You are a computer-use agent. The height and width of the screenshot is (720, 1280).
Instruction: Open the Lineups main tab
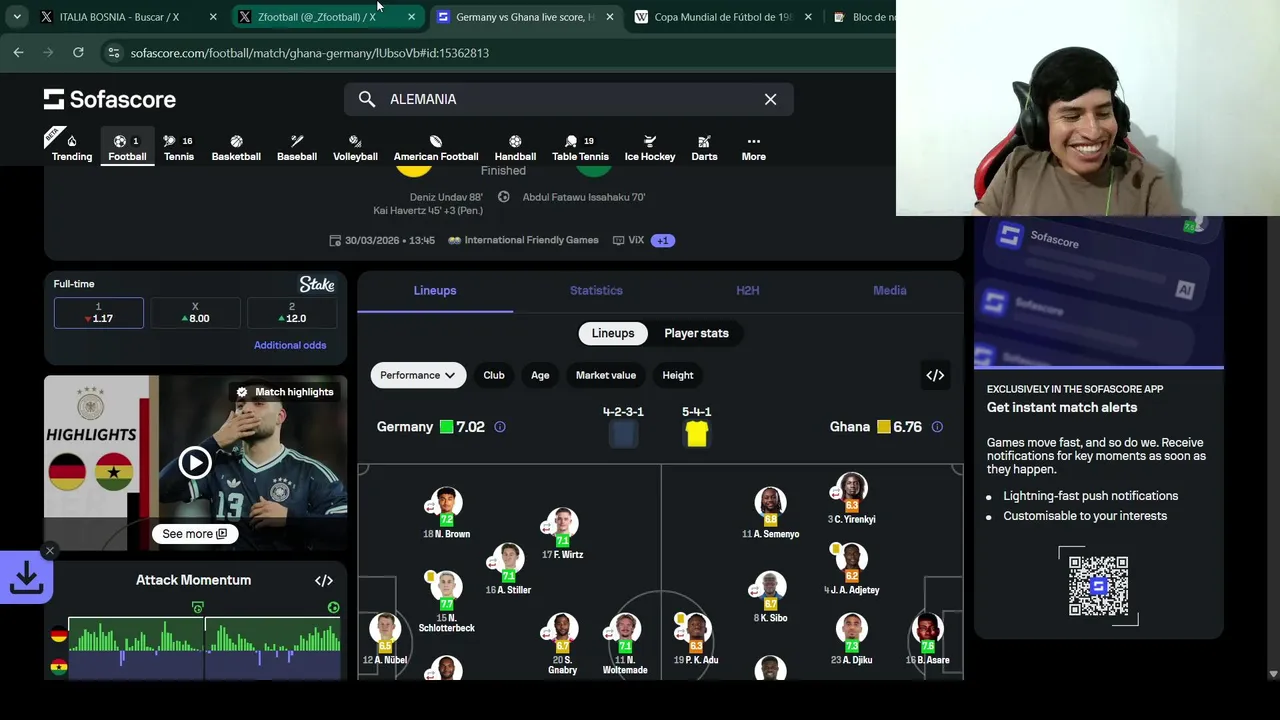(435, 290)
